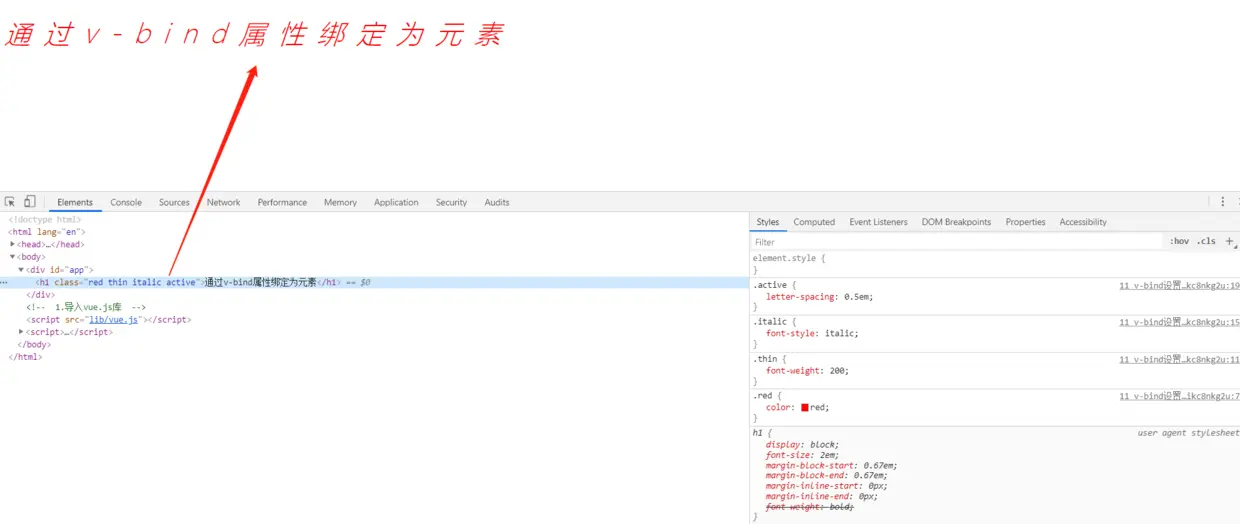Screen dimensions: 1240x524
Task: Open the Properties sidebar tab
Action: click(1025, 222)
